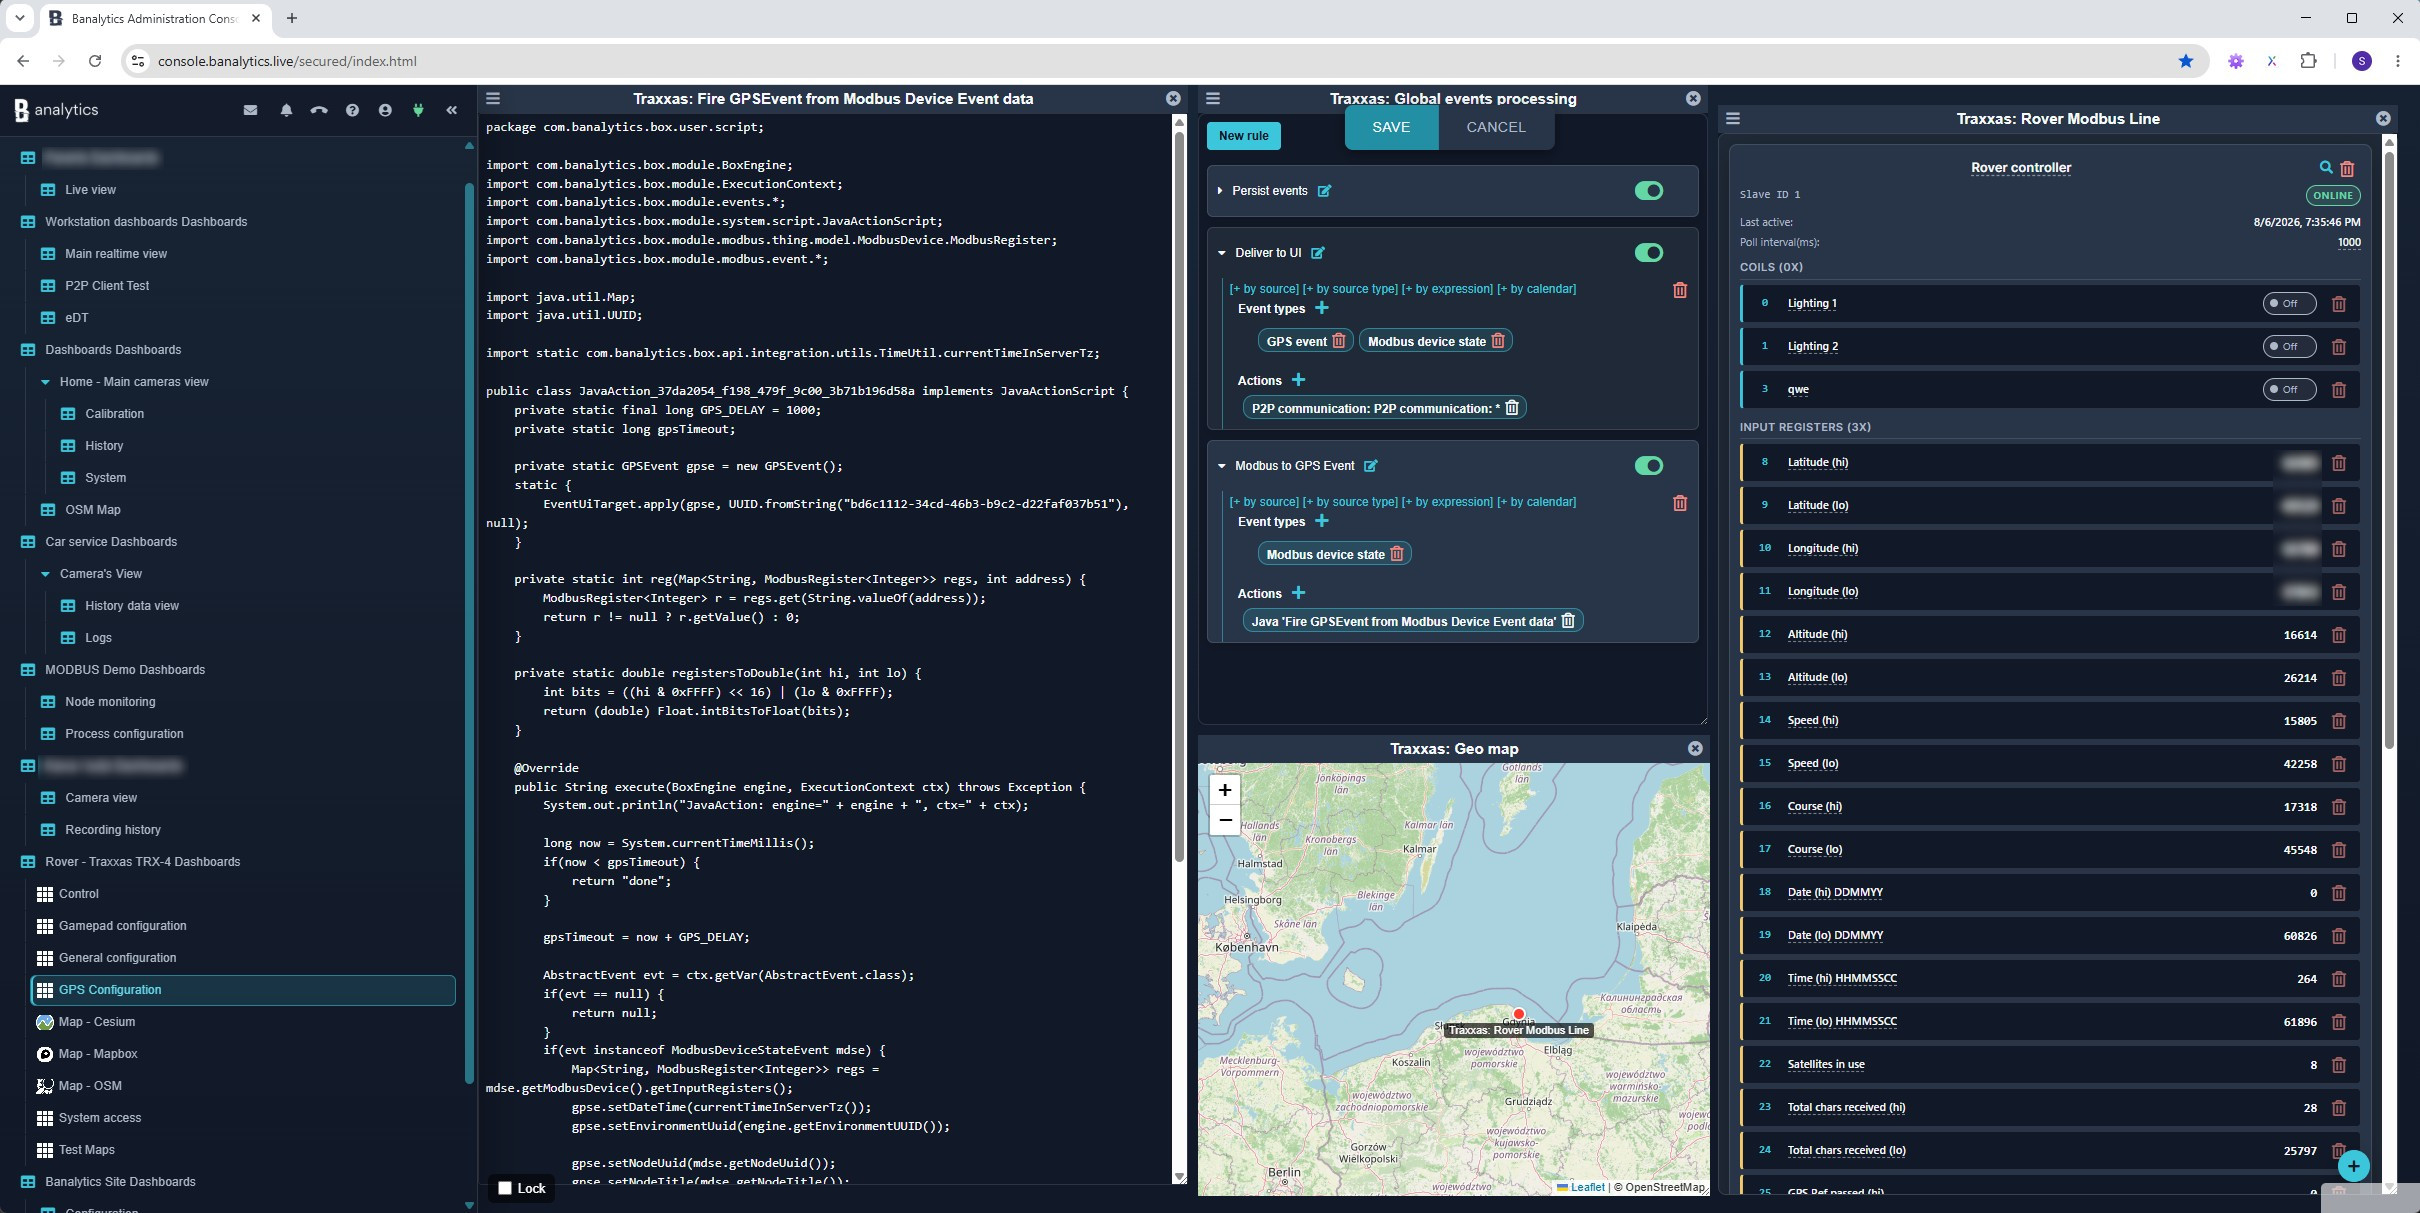Add action in Modbus to GPS Event rule

pos(1298,593)
